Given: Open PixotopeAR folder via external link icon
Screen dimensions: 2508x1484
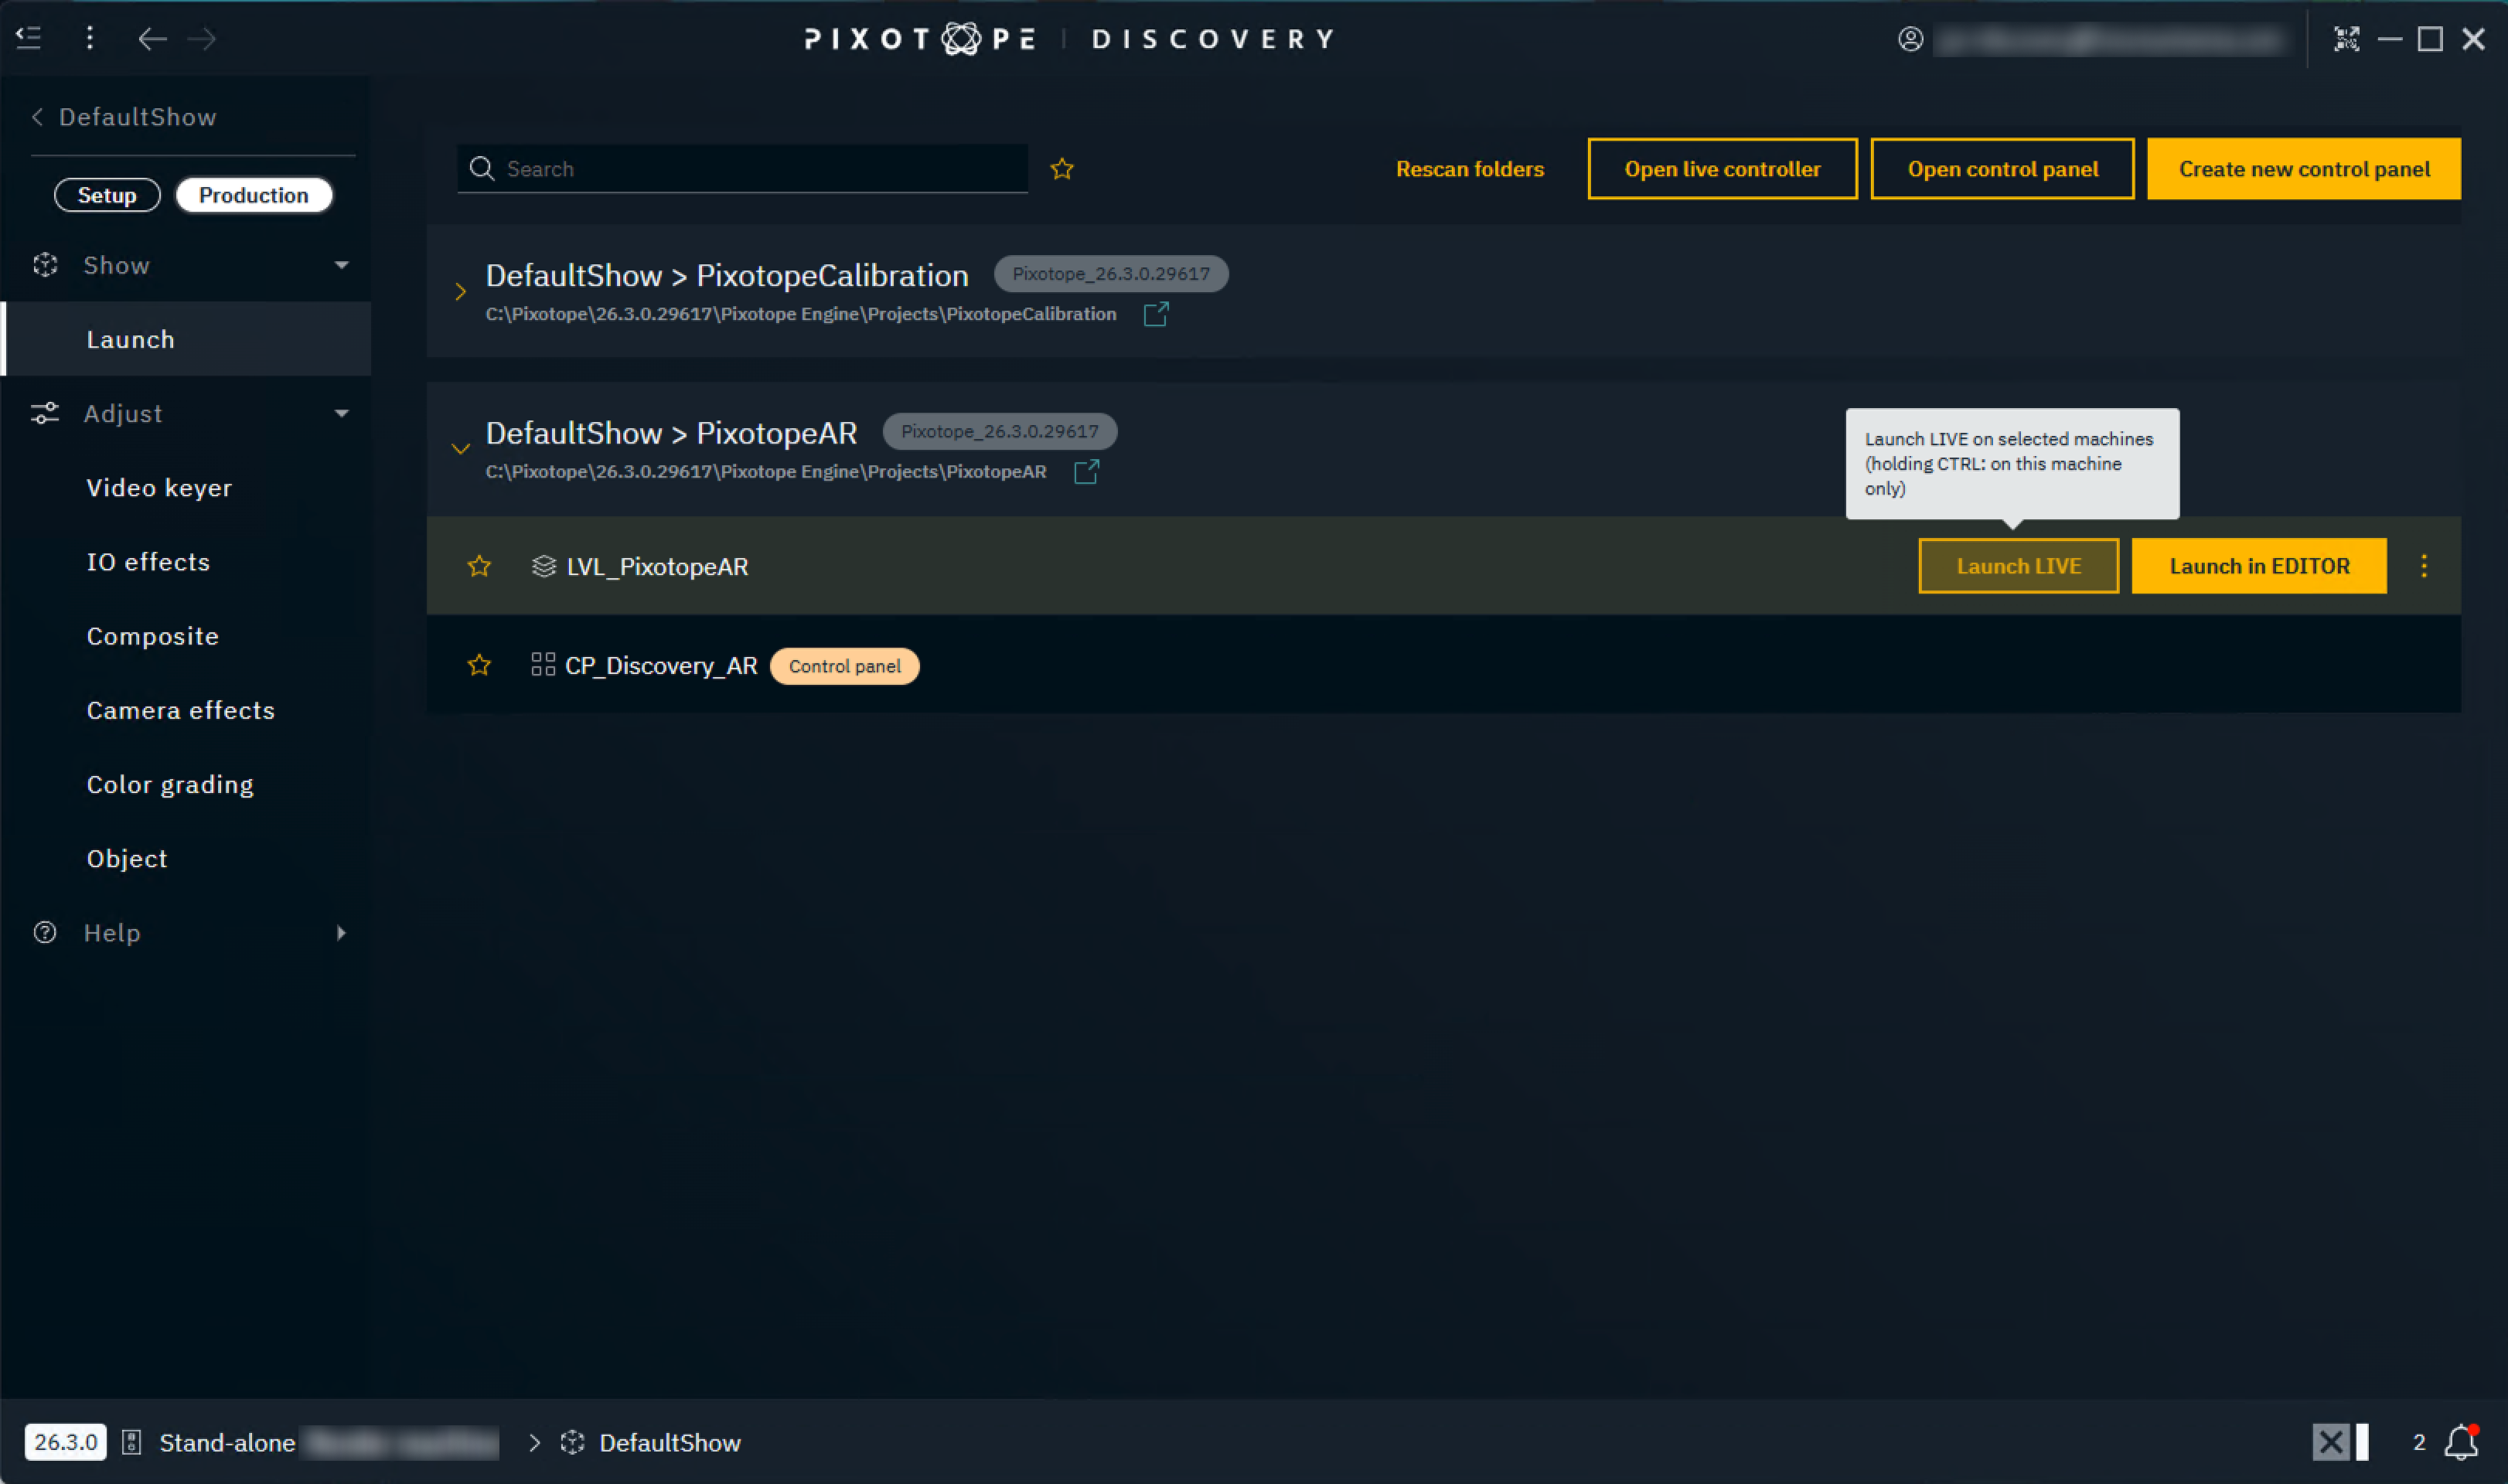Looking at the screenshot, I should [x=1086, y=471].
